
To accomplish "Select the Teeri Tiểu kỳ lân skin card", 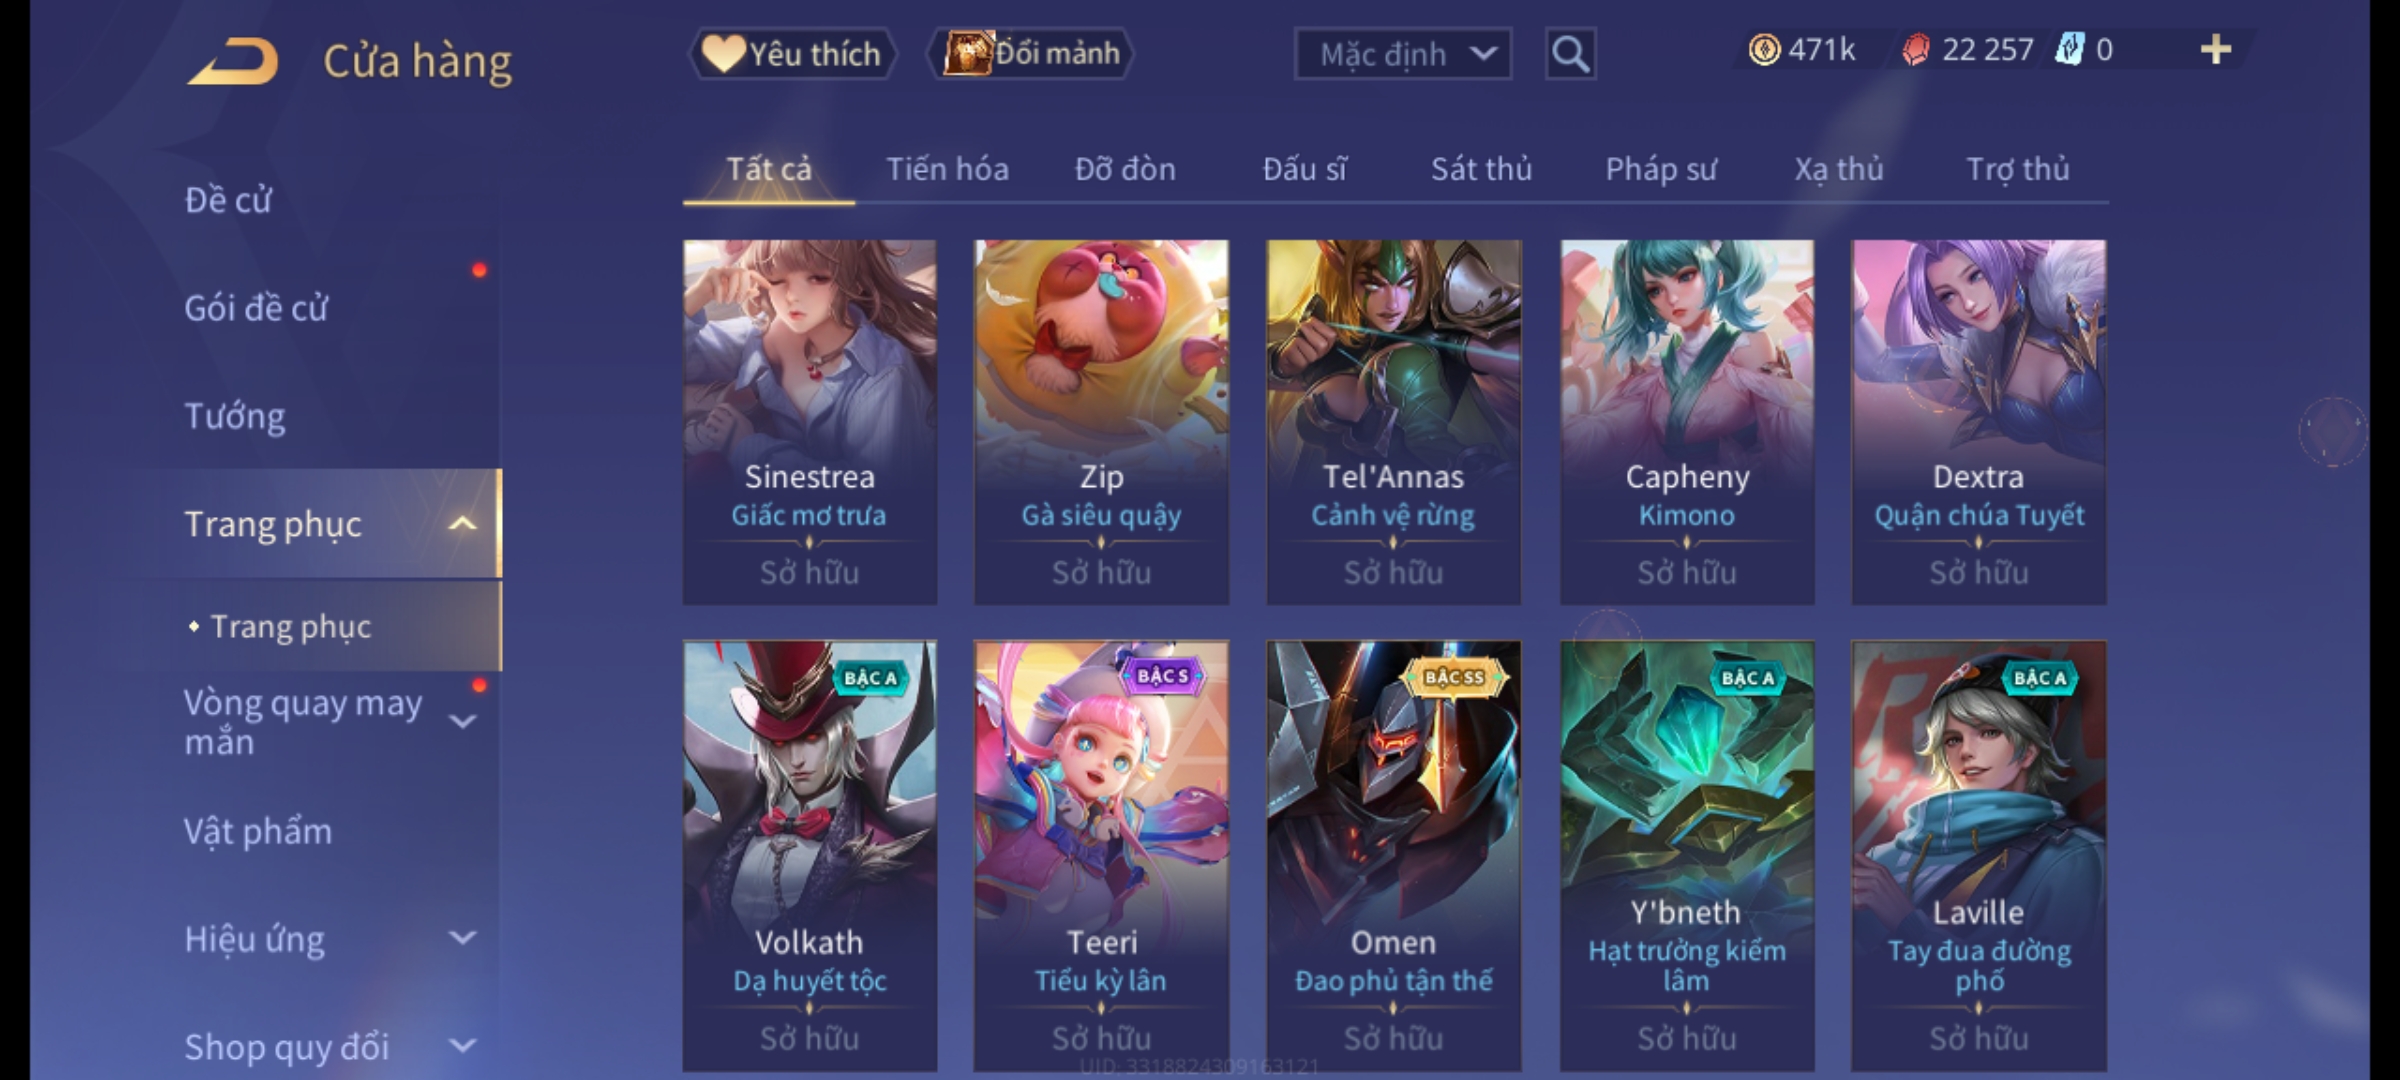I will point(1101,855).
